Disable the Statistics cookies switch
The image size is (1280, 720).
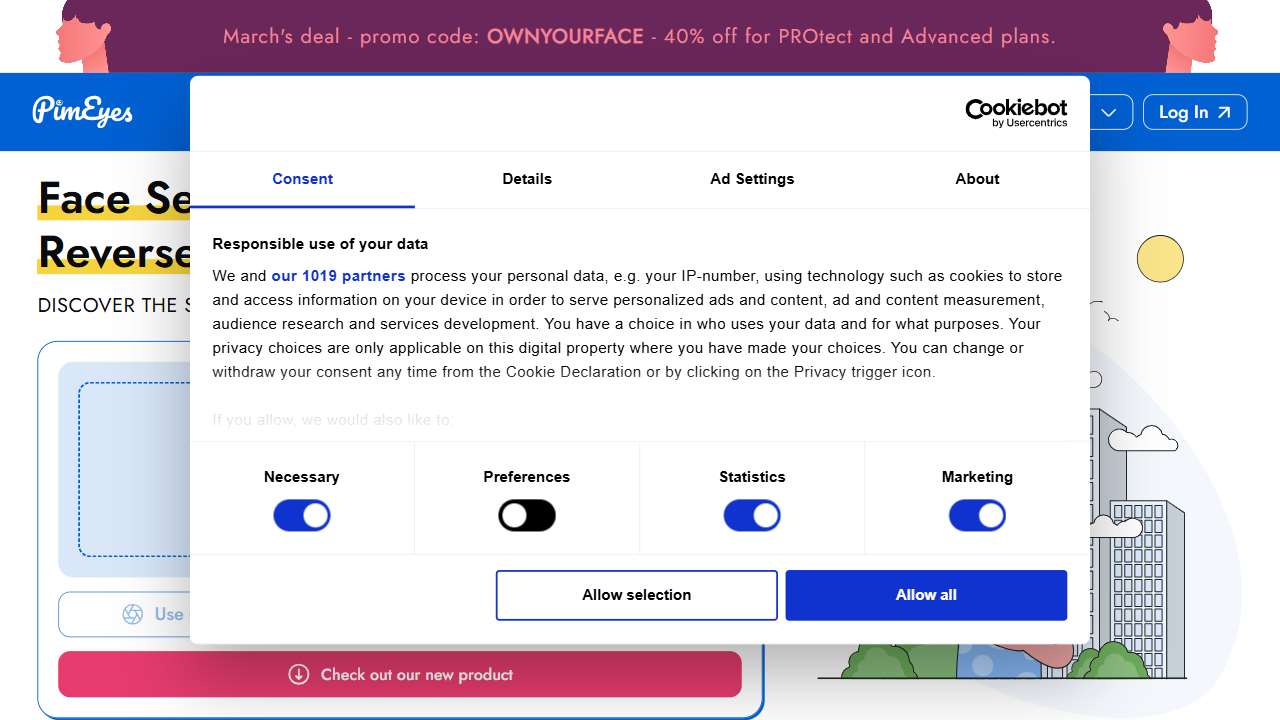(x=752, y=516)
